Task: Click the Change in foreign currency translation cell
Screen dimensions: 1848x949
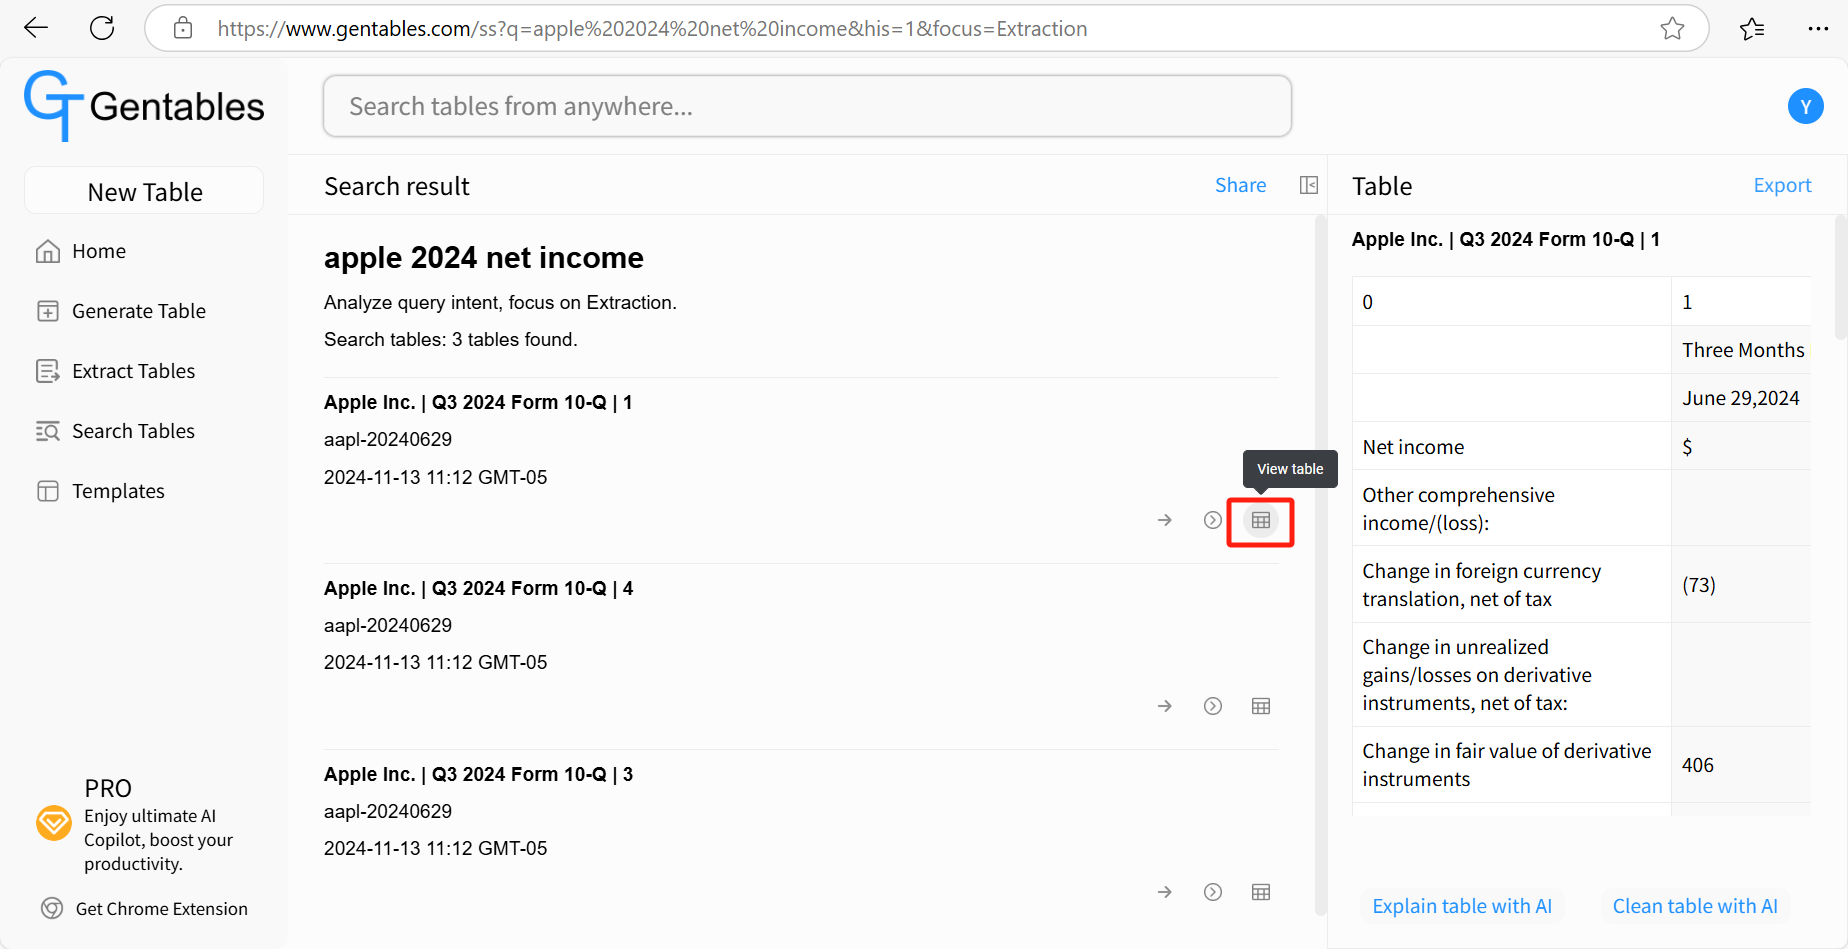Action: [x=1511, y=584]
